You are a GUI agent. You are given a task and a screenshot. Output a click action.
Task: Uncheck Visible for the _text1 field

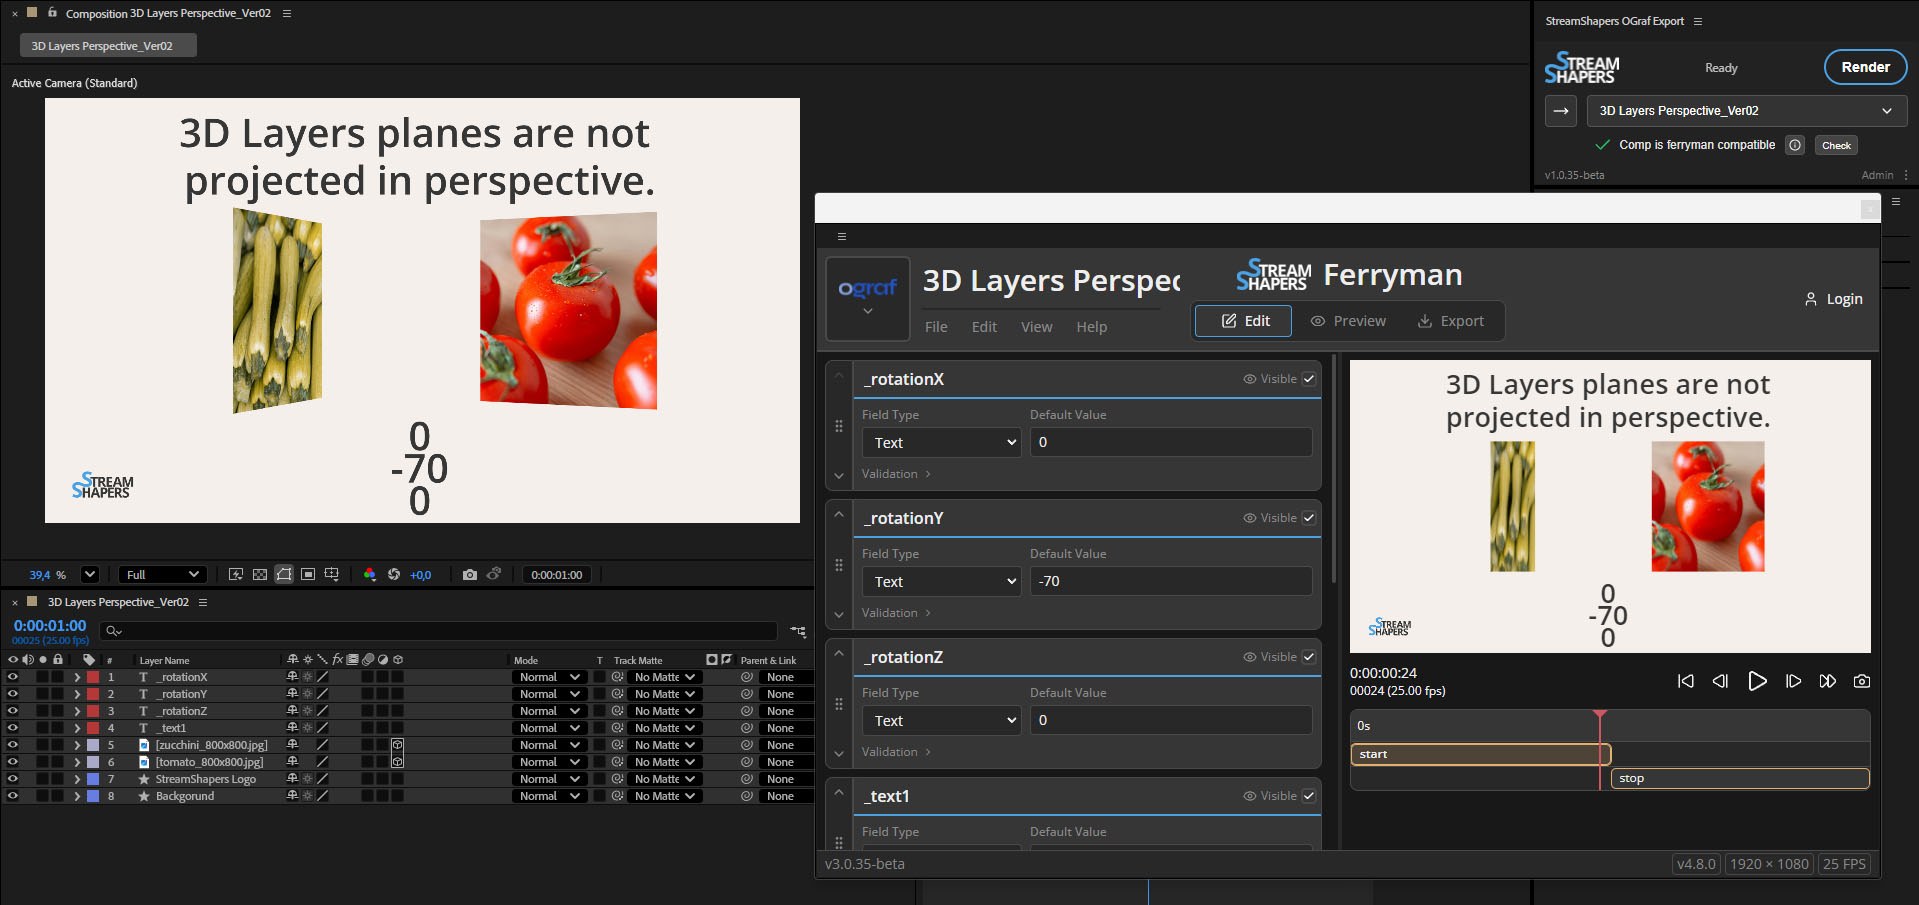(1309, 796)
